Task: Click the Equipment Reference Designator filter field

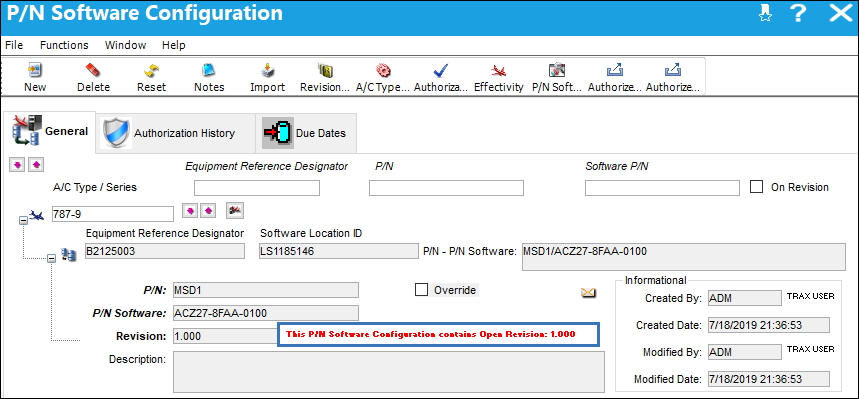Action: point(257,188)
